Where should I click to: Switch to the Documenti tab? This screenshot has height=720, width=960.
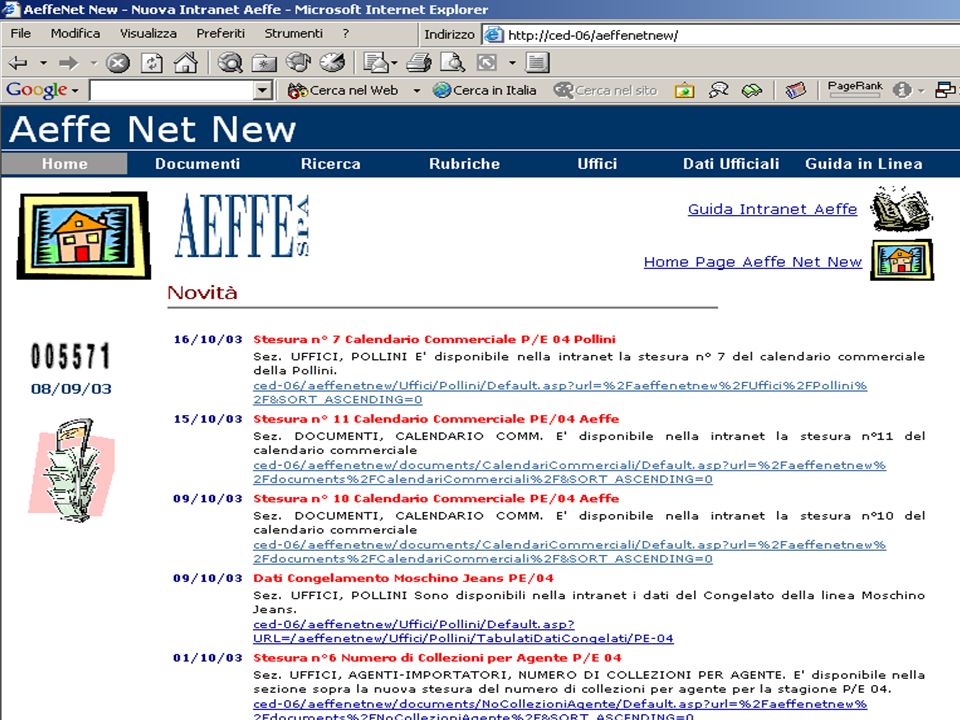pyautogui.click(x=197, y=163)
